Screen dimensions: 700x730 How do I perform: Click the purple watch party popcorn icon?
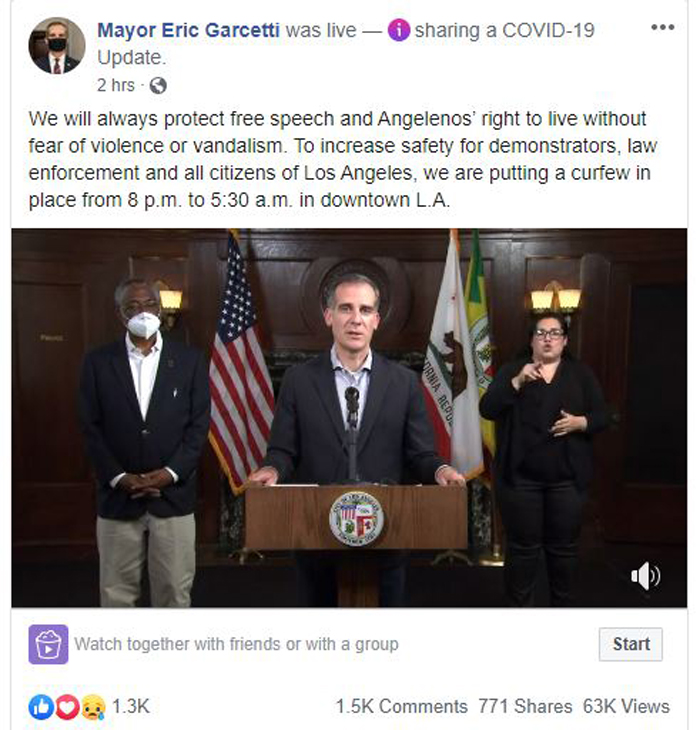49,644
